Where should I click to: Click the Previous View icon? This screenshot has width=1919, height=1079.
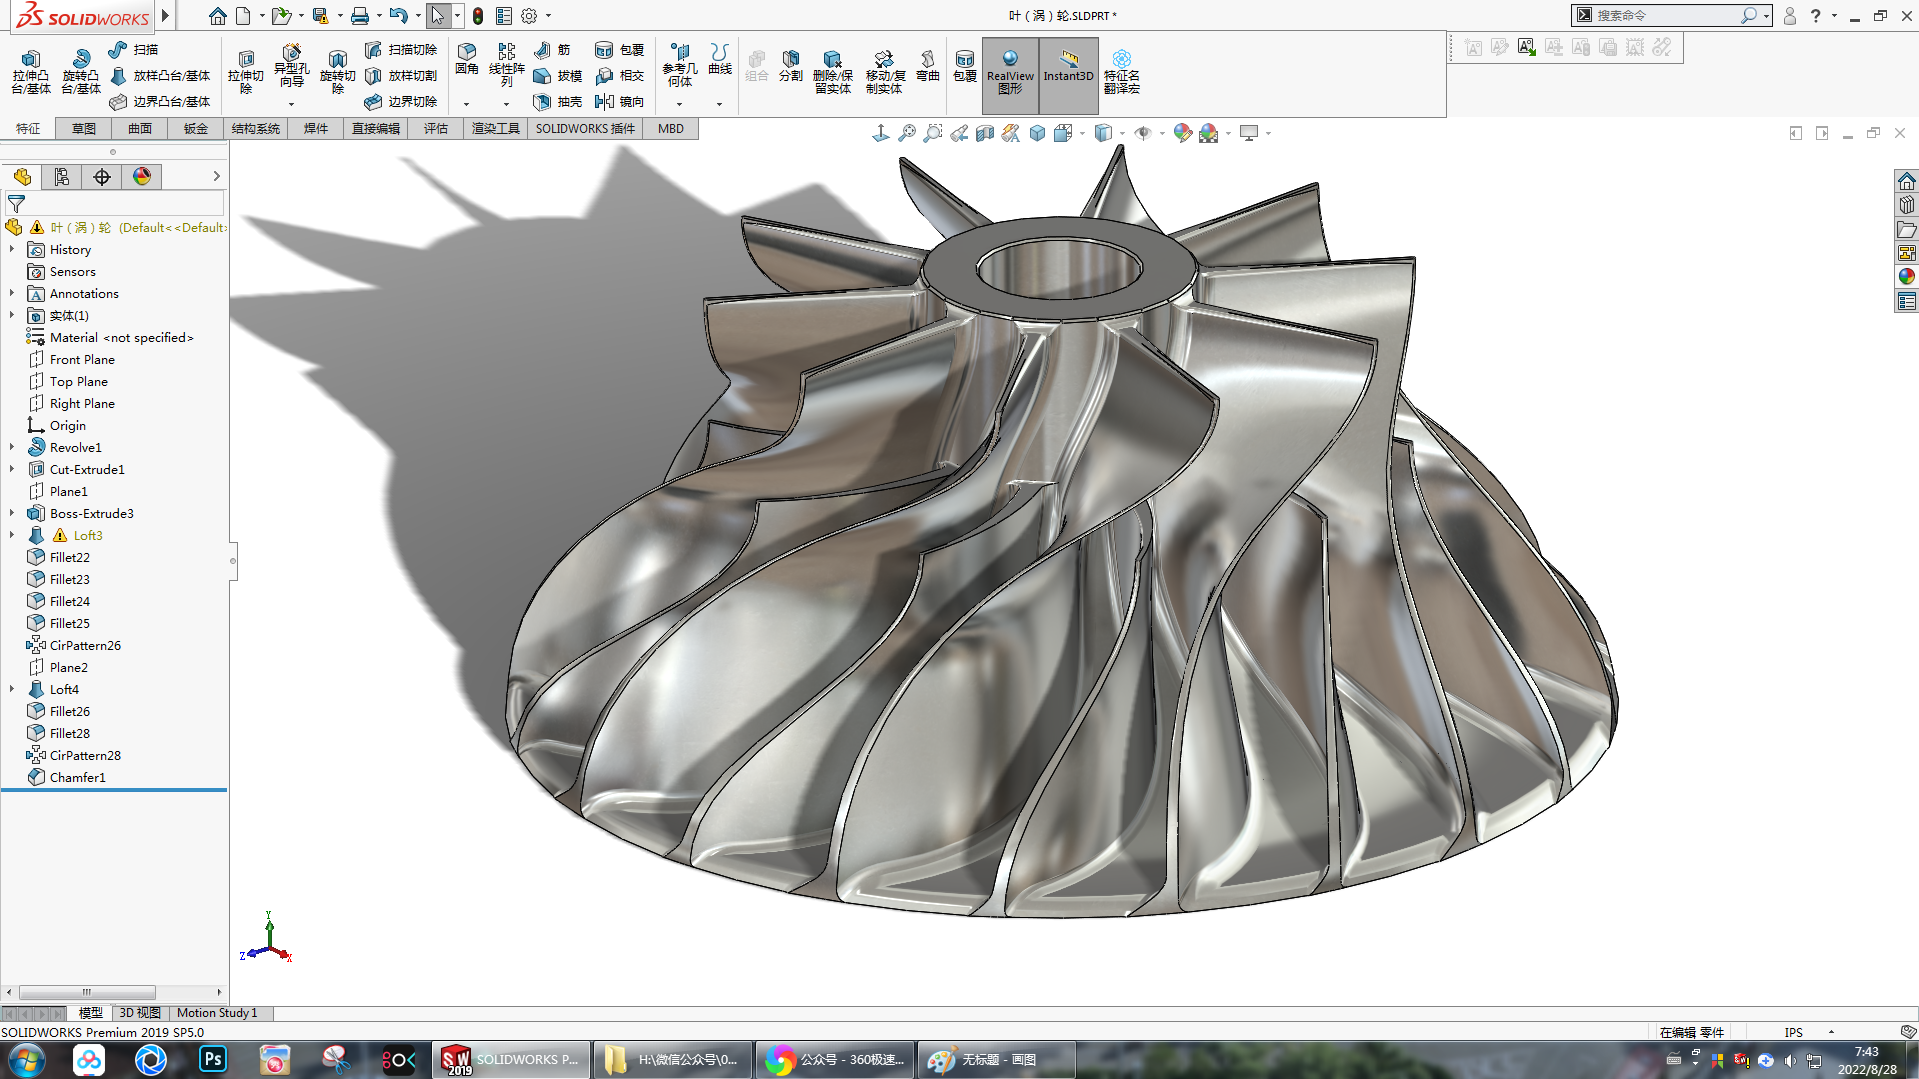959,133
